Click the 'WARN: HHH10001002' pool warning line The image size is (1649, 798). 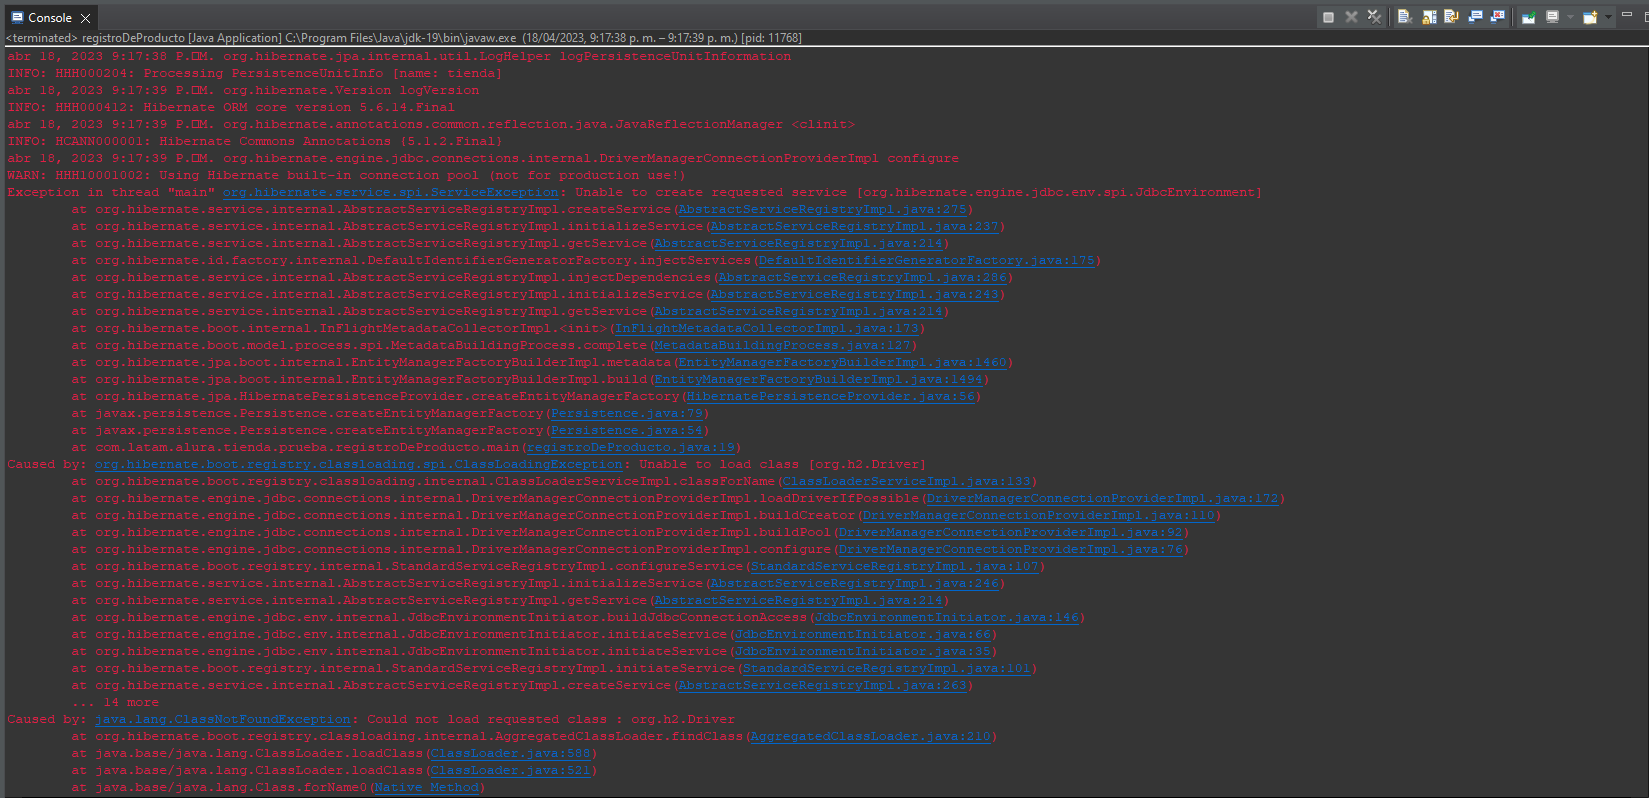[x=347, y=175]
